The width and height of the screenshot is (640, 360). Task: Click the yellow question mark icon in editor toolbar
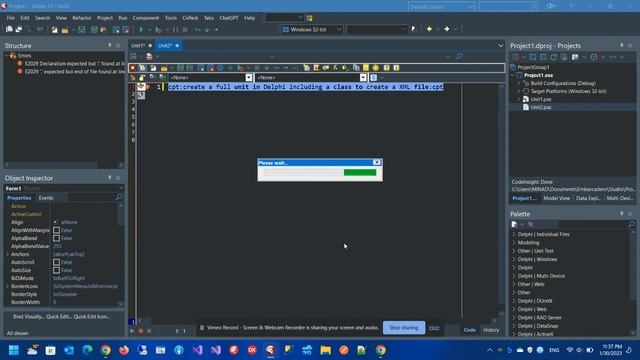point(386,68)
